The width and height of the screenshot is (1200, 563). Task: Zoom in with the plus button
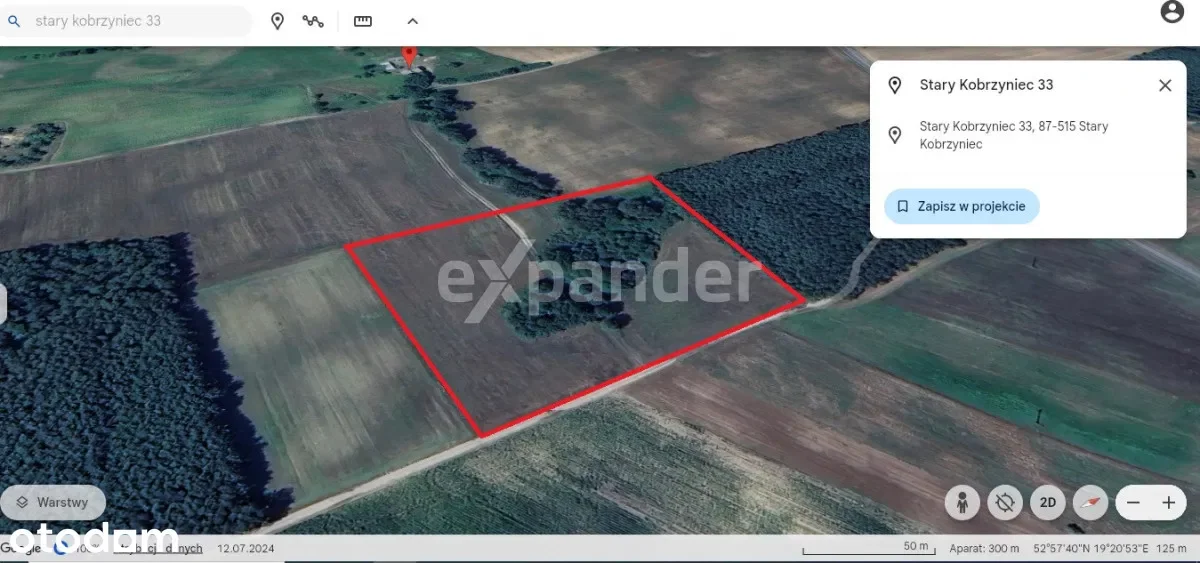pos(1168,502)
